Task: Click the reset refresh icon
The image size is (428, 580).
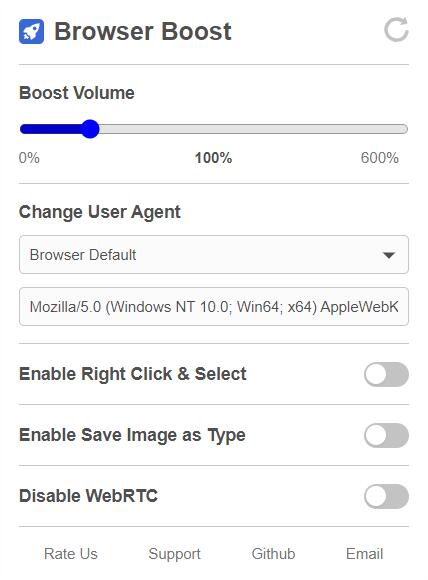Action: (x=396, y=29)
